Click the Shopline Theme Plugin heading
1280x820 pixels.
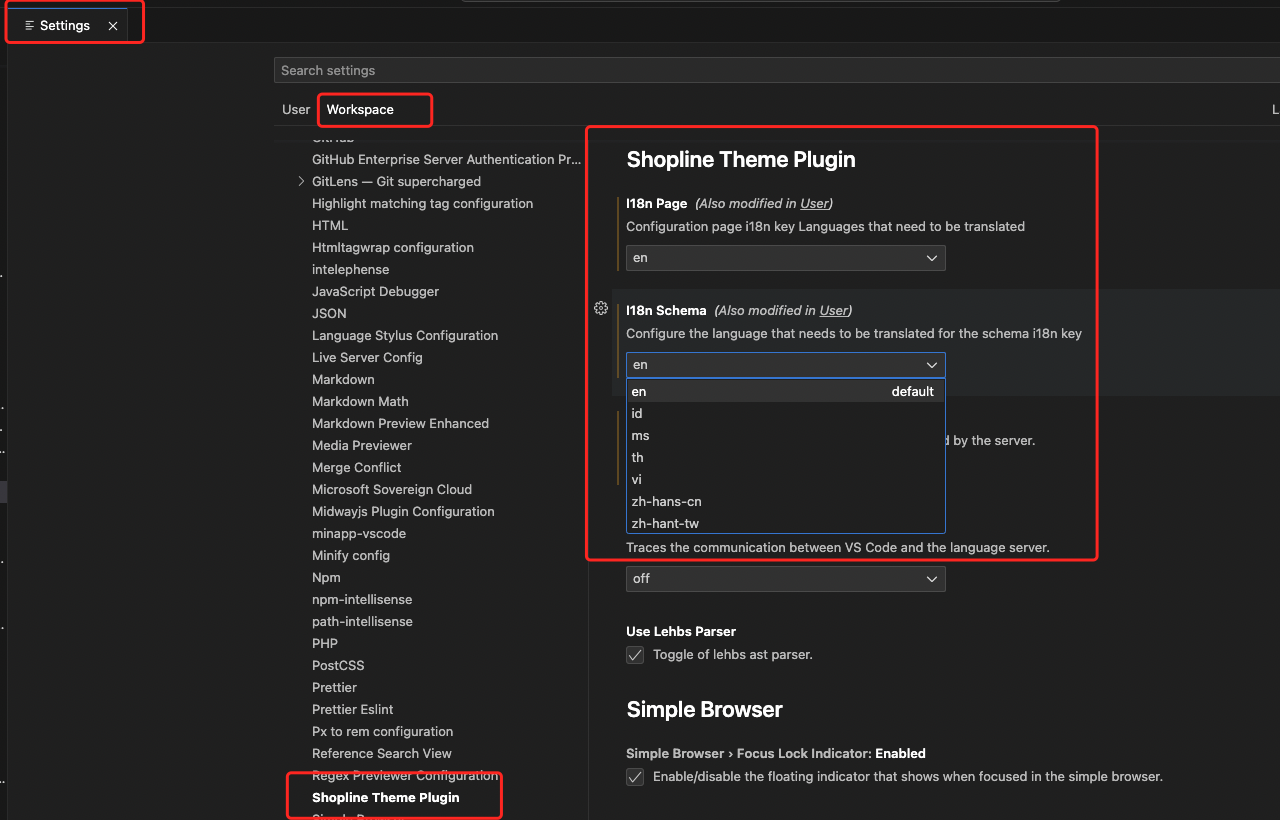741,160
